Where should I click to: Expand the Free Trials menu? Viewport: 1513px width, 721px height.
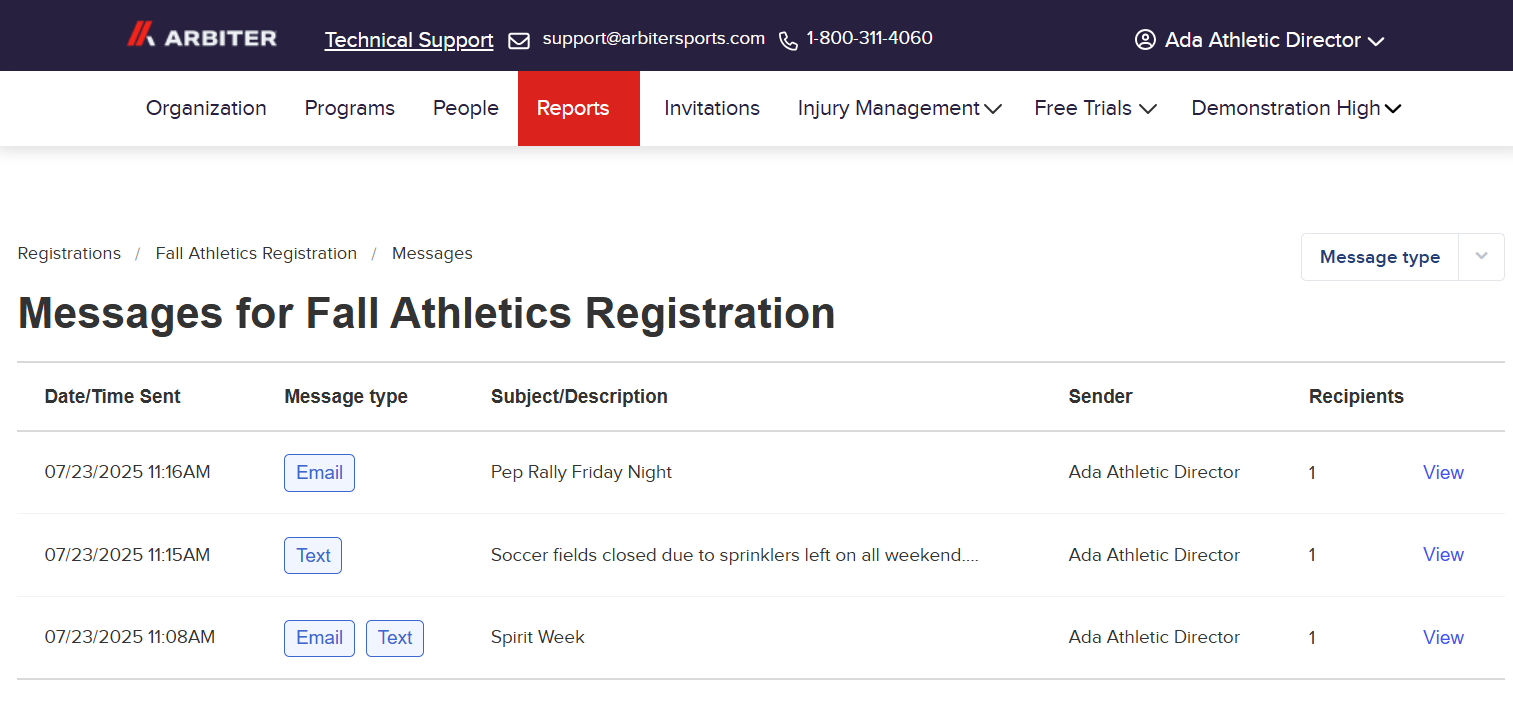(x=1095, y=108)
